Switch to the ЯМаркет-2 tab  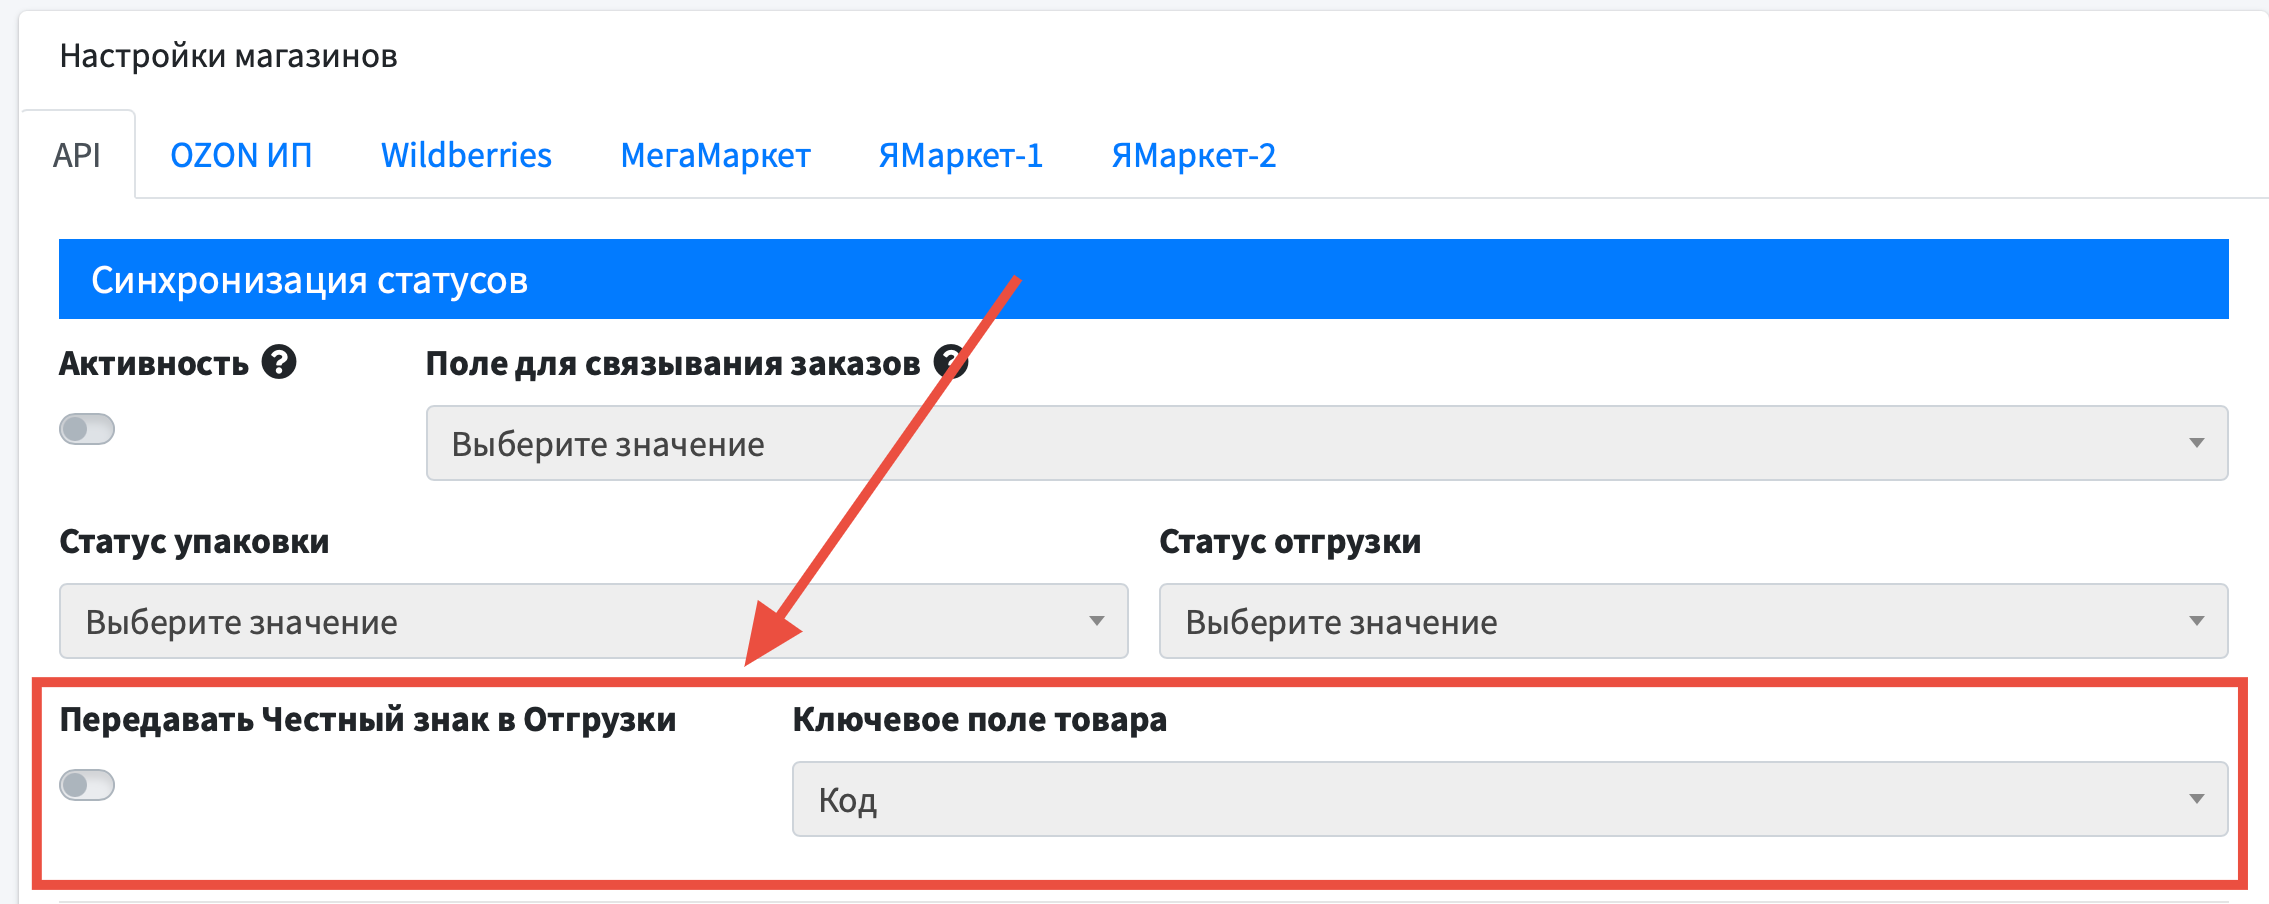(x=1194, y=155)
